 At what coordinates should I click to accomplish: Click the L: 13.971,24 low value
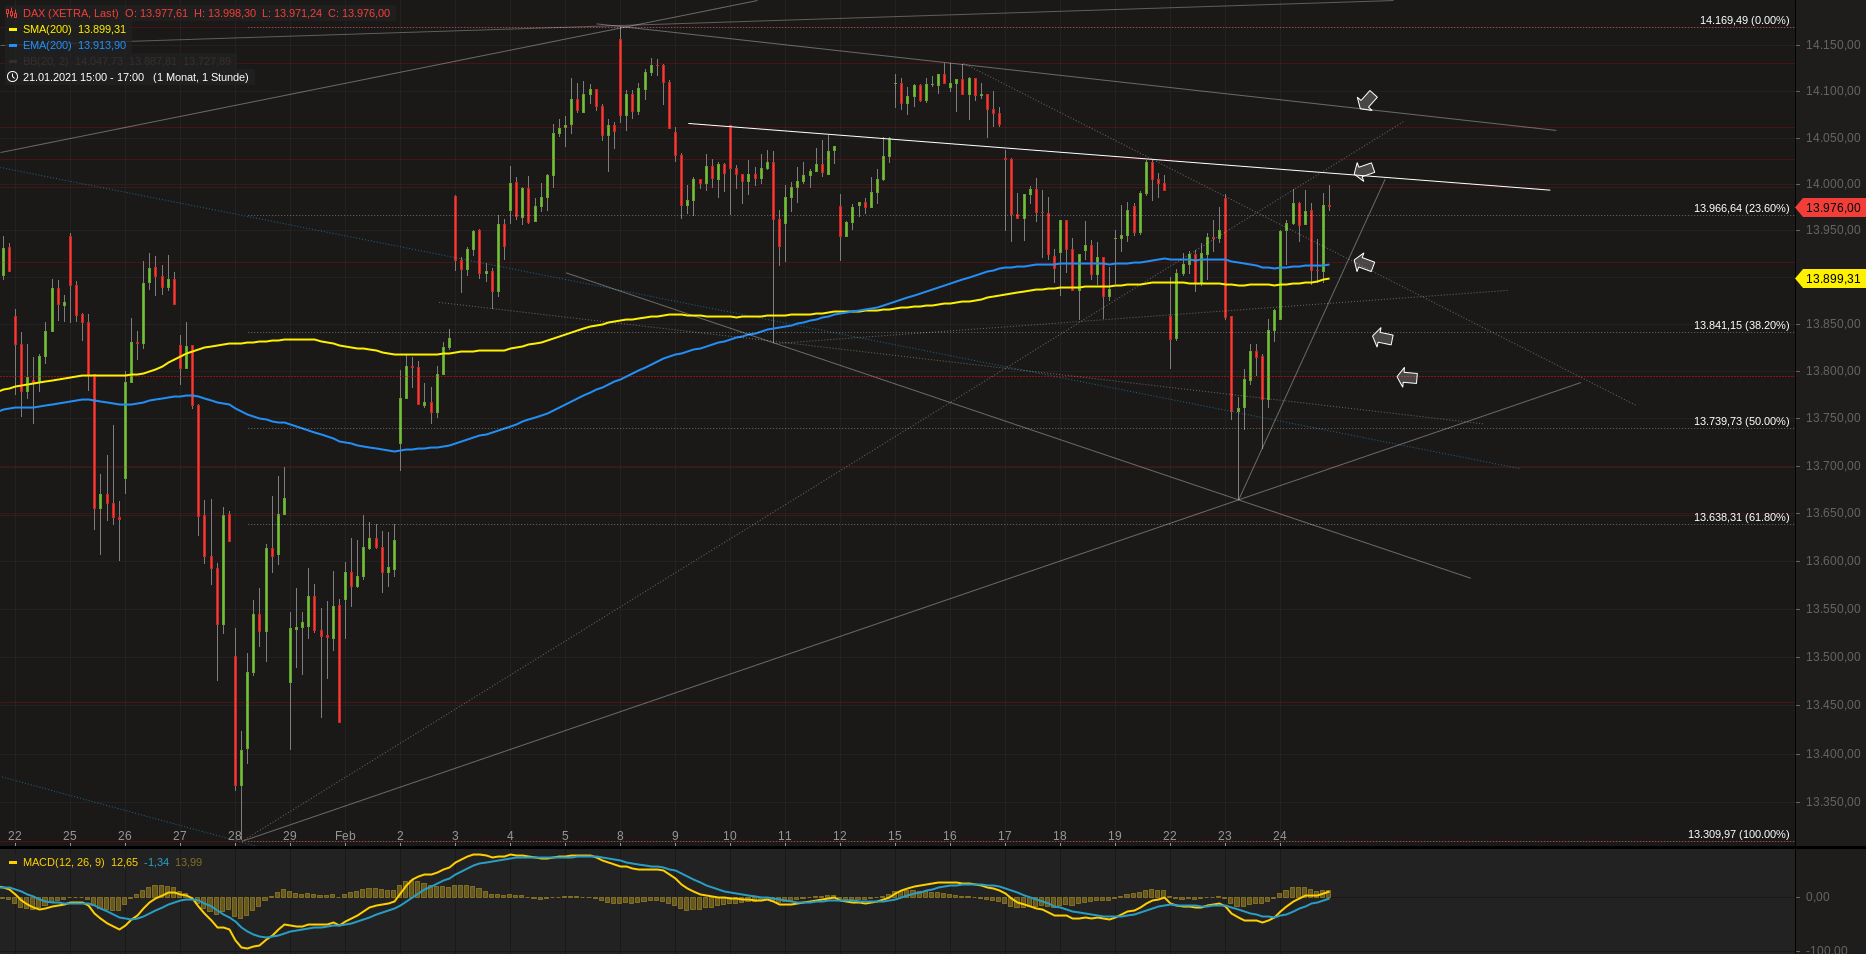[293, 13]
